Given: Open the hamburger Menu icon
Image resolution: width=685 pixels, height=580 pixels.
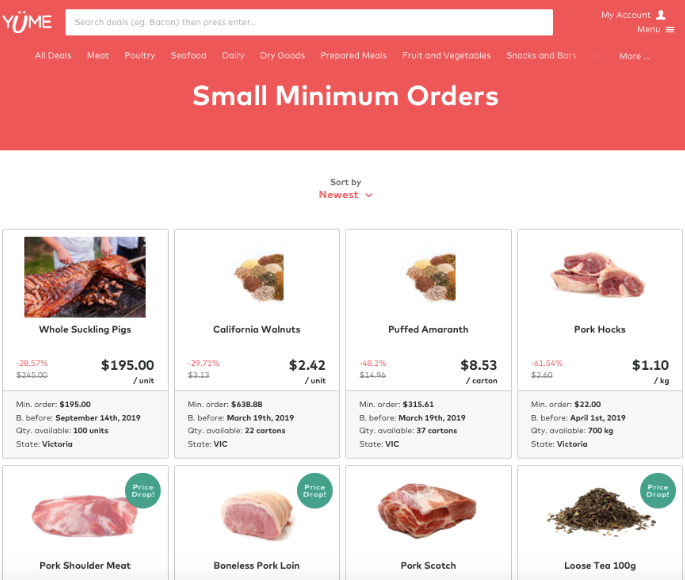Looking at the screenshot, I should (x=670, y=30).
